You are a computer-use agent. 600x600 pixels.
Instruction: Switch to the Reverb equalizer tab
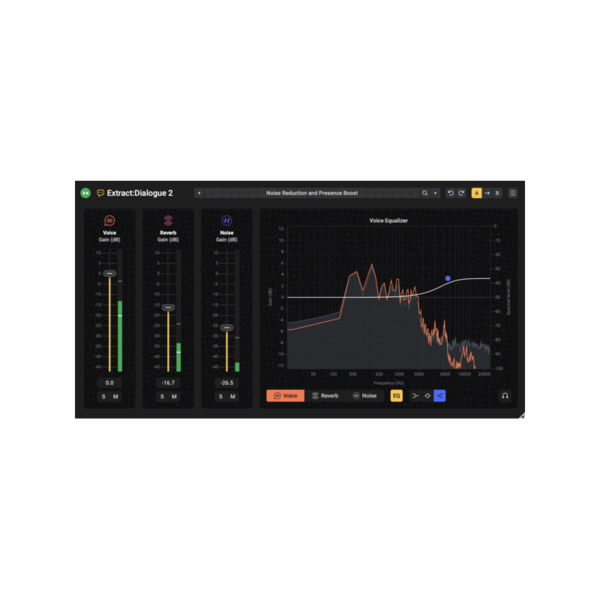(325, 396)
